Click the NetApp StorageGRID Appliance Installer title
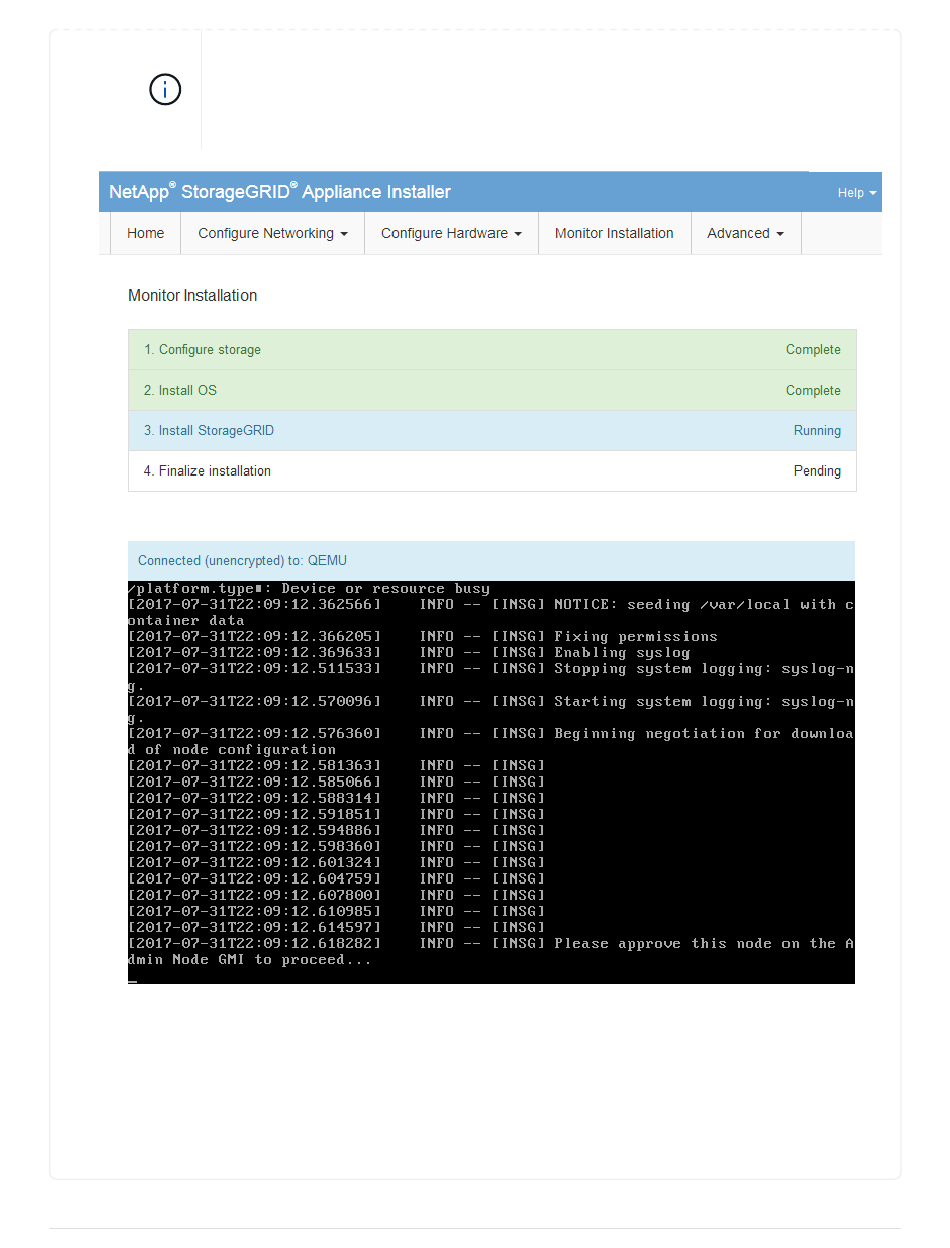This screenshot has width=950, height=1248. (x=280, y=192)
